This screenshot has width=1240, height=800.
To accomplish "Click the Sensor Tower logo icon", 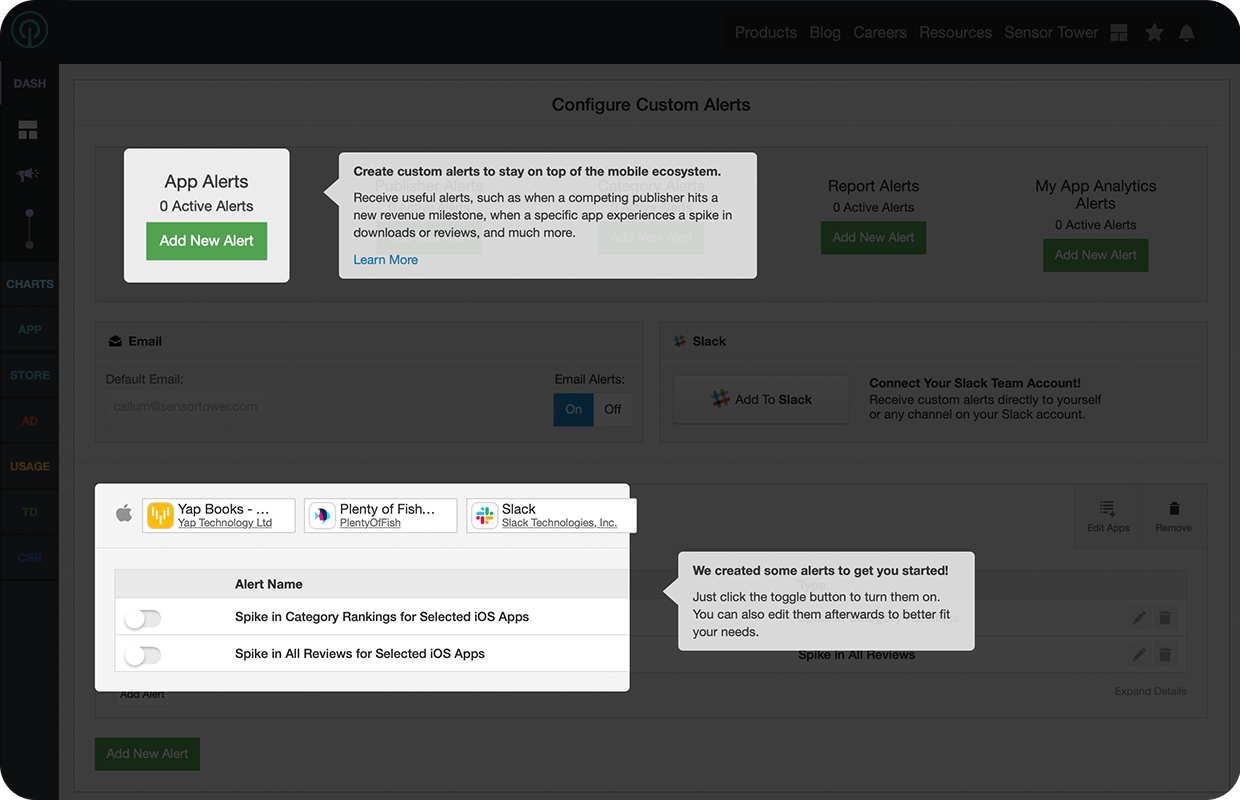I will click(30, 32).
